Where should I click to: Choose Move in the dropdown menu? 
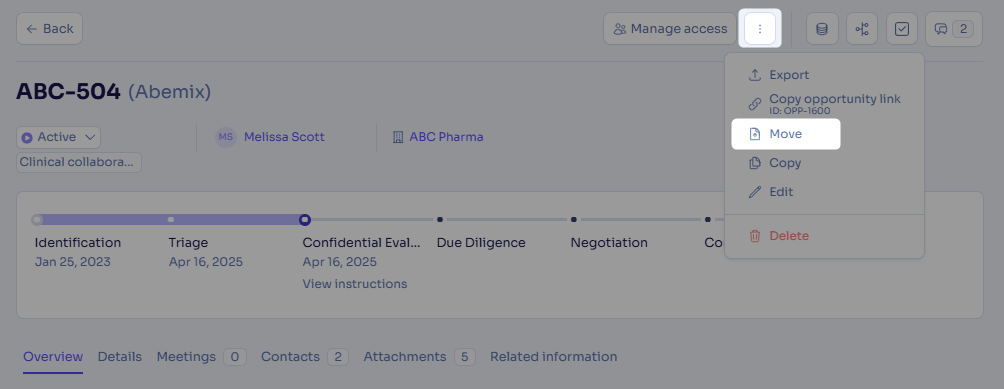(786, 134)
